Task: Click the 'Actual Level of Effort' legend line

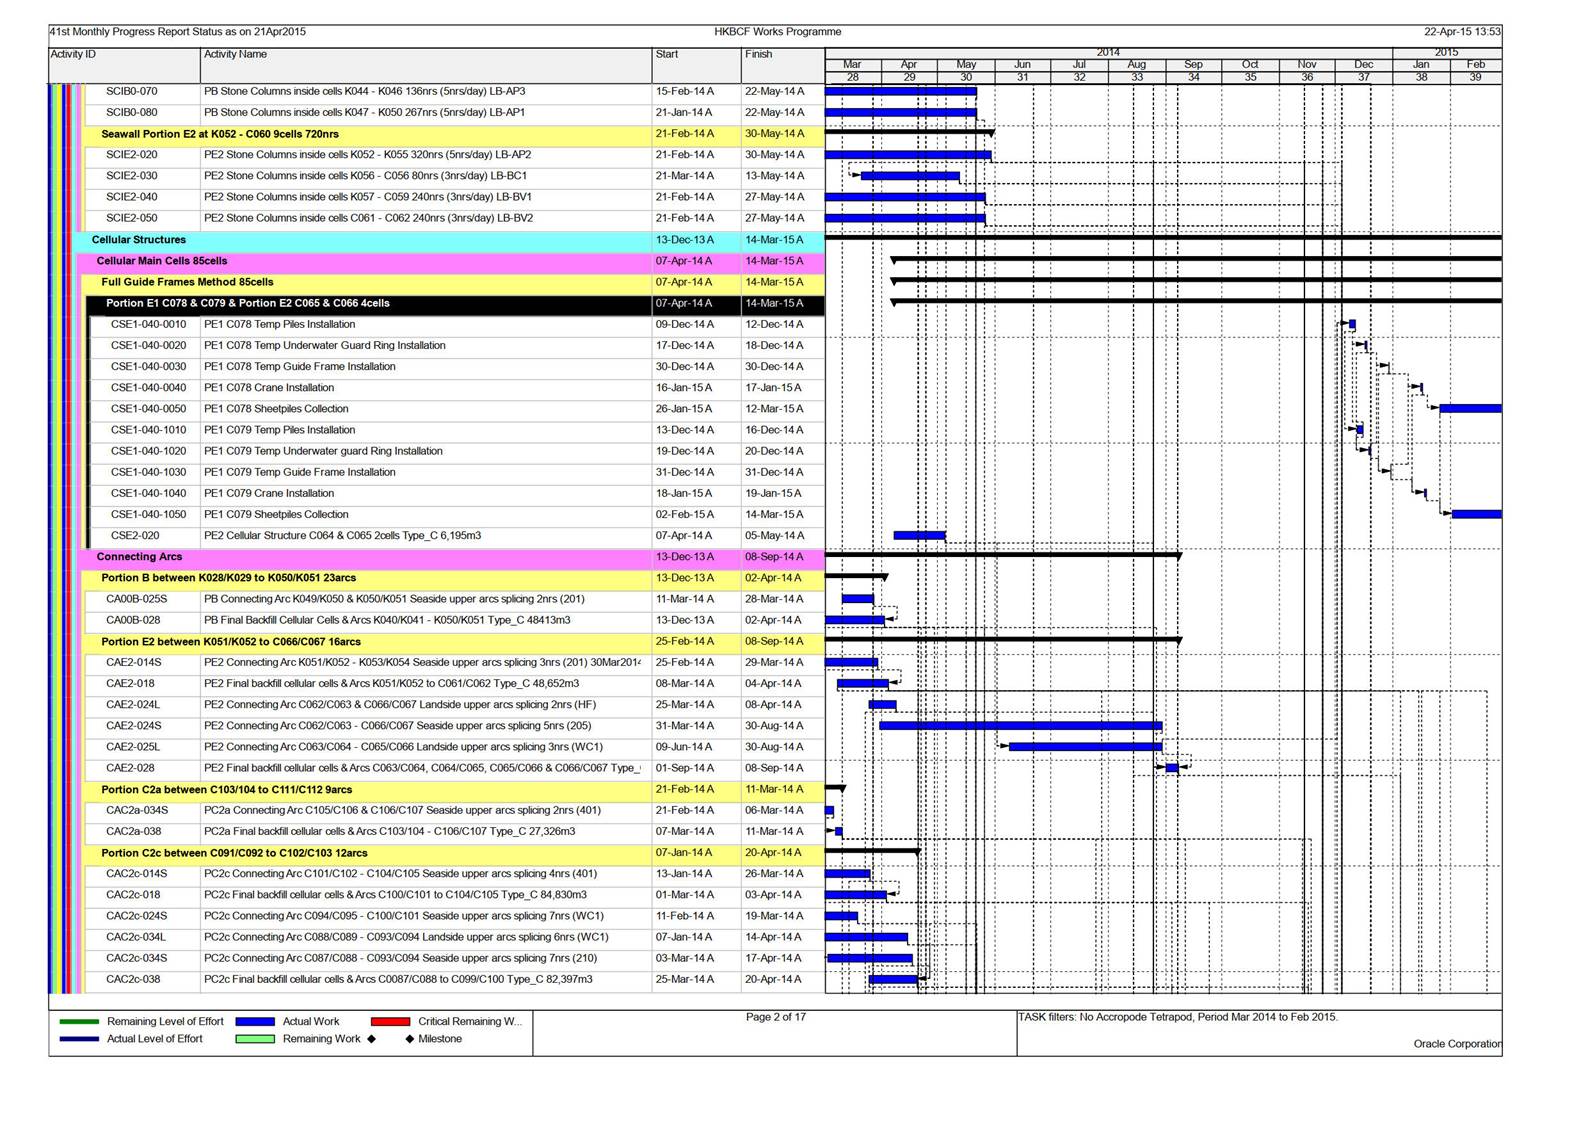Action: pyautogui.click(x=79, y=1039)
